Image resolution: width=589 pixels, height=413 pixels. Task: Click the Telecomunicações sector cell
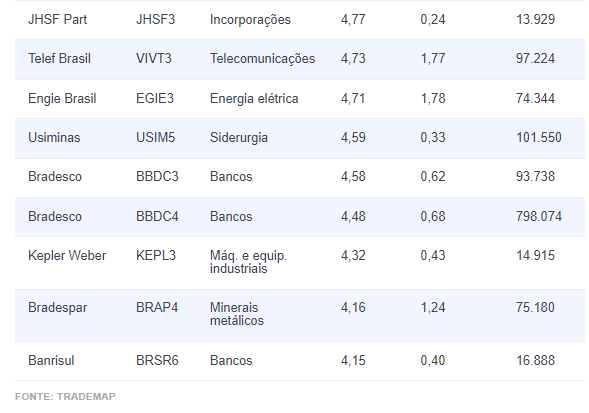tap(262, 59)
